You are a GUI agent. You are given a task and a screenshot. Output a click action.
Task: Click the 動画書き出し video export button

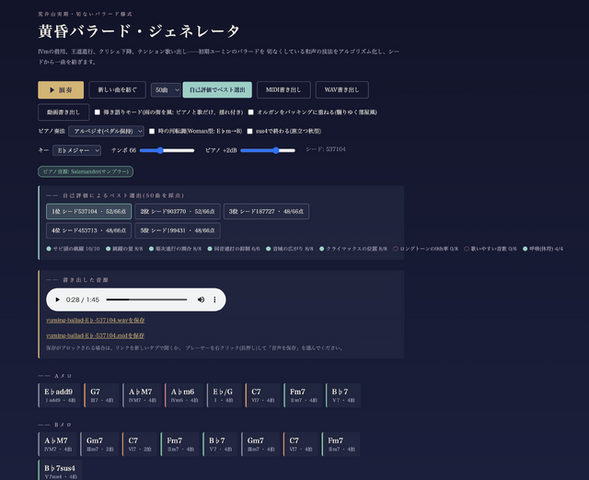63,112
